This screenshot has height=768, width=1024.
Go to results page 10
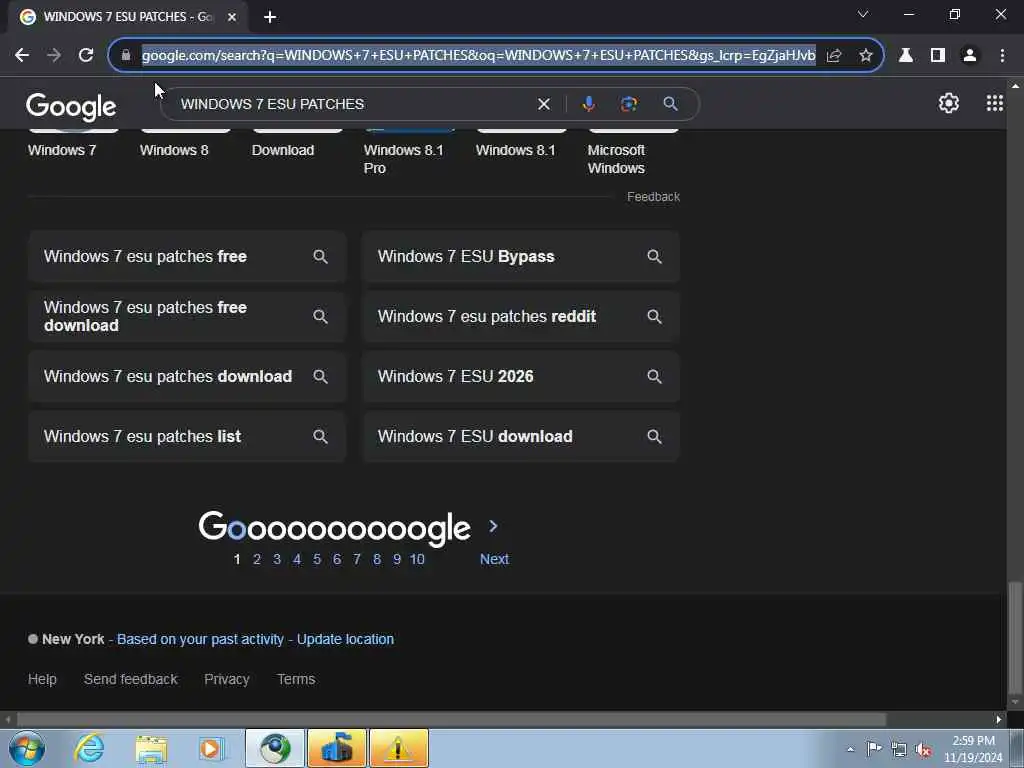(x=417, y=560)
